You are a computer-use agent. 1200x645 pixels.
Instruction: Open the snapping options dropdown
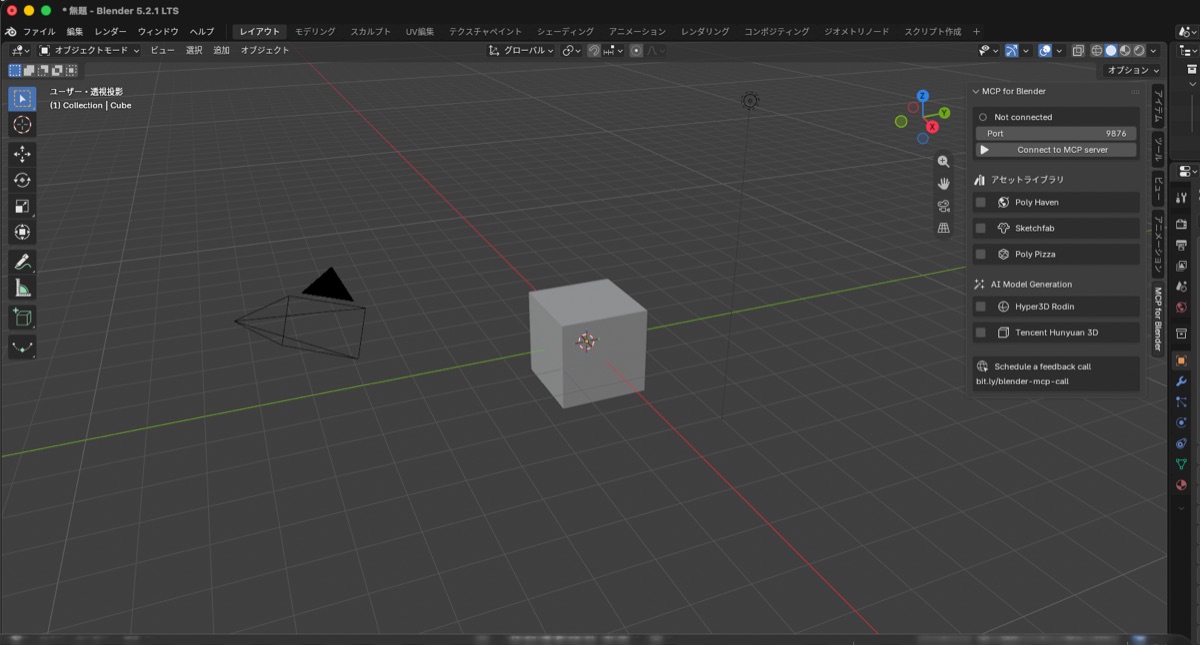point(613,50)
